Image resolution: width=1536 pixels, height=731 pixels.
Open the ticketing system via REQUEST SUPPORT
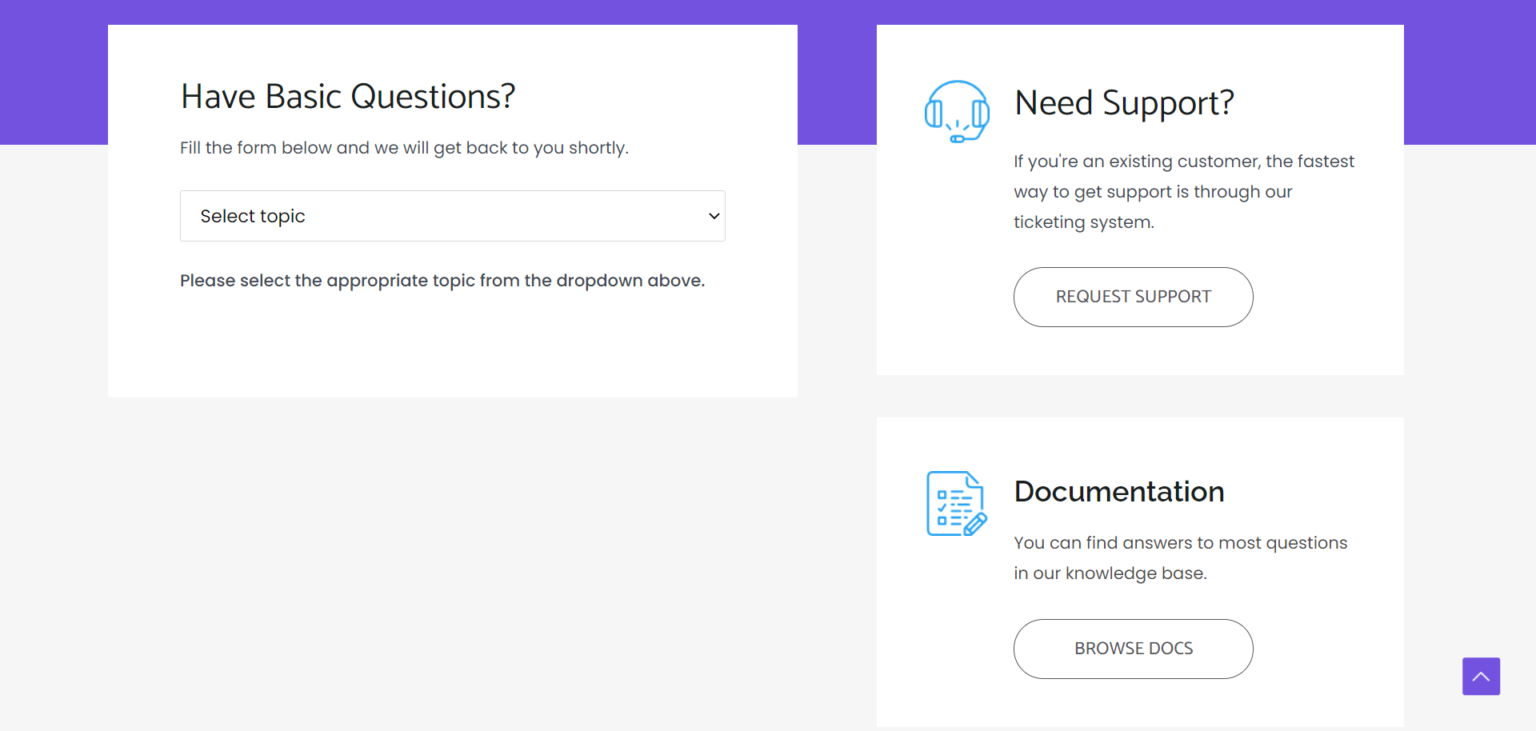(x=1132, y=297)
